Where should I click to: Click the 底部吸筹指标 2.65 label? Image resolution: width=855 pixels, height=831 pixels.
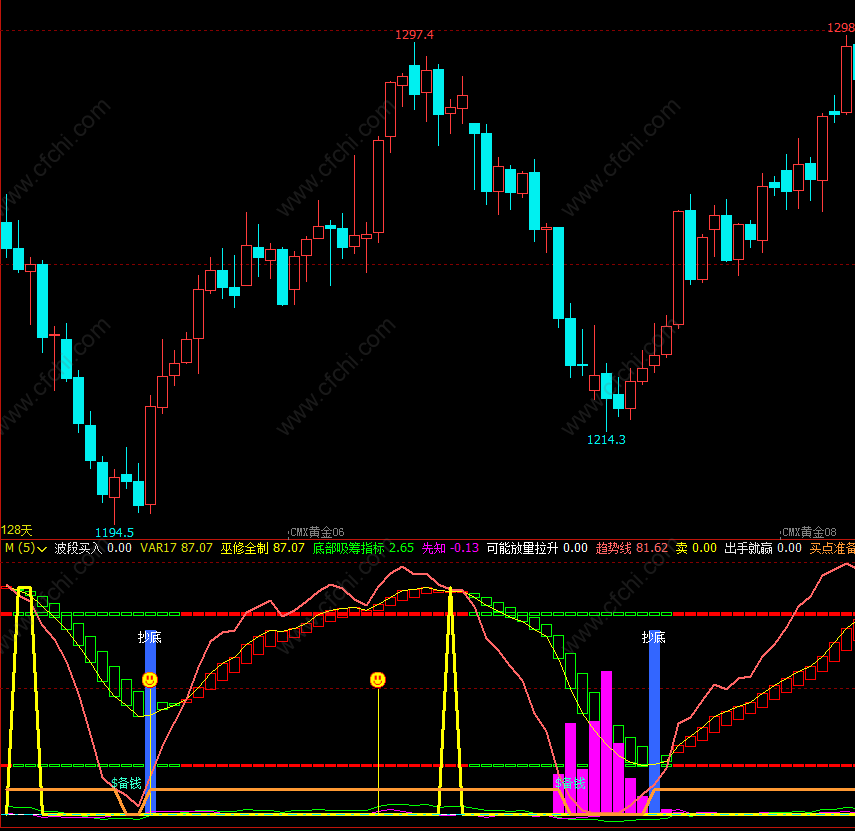[363, 548]
